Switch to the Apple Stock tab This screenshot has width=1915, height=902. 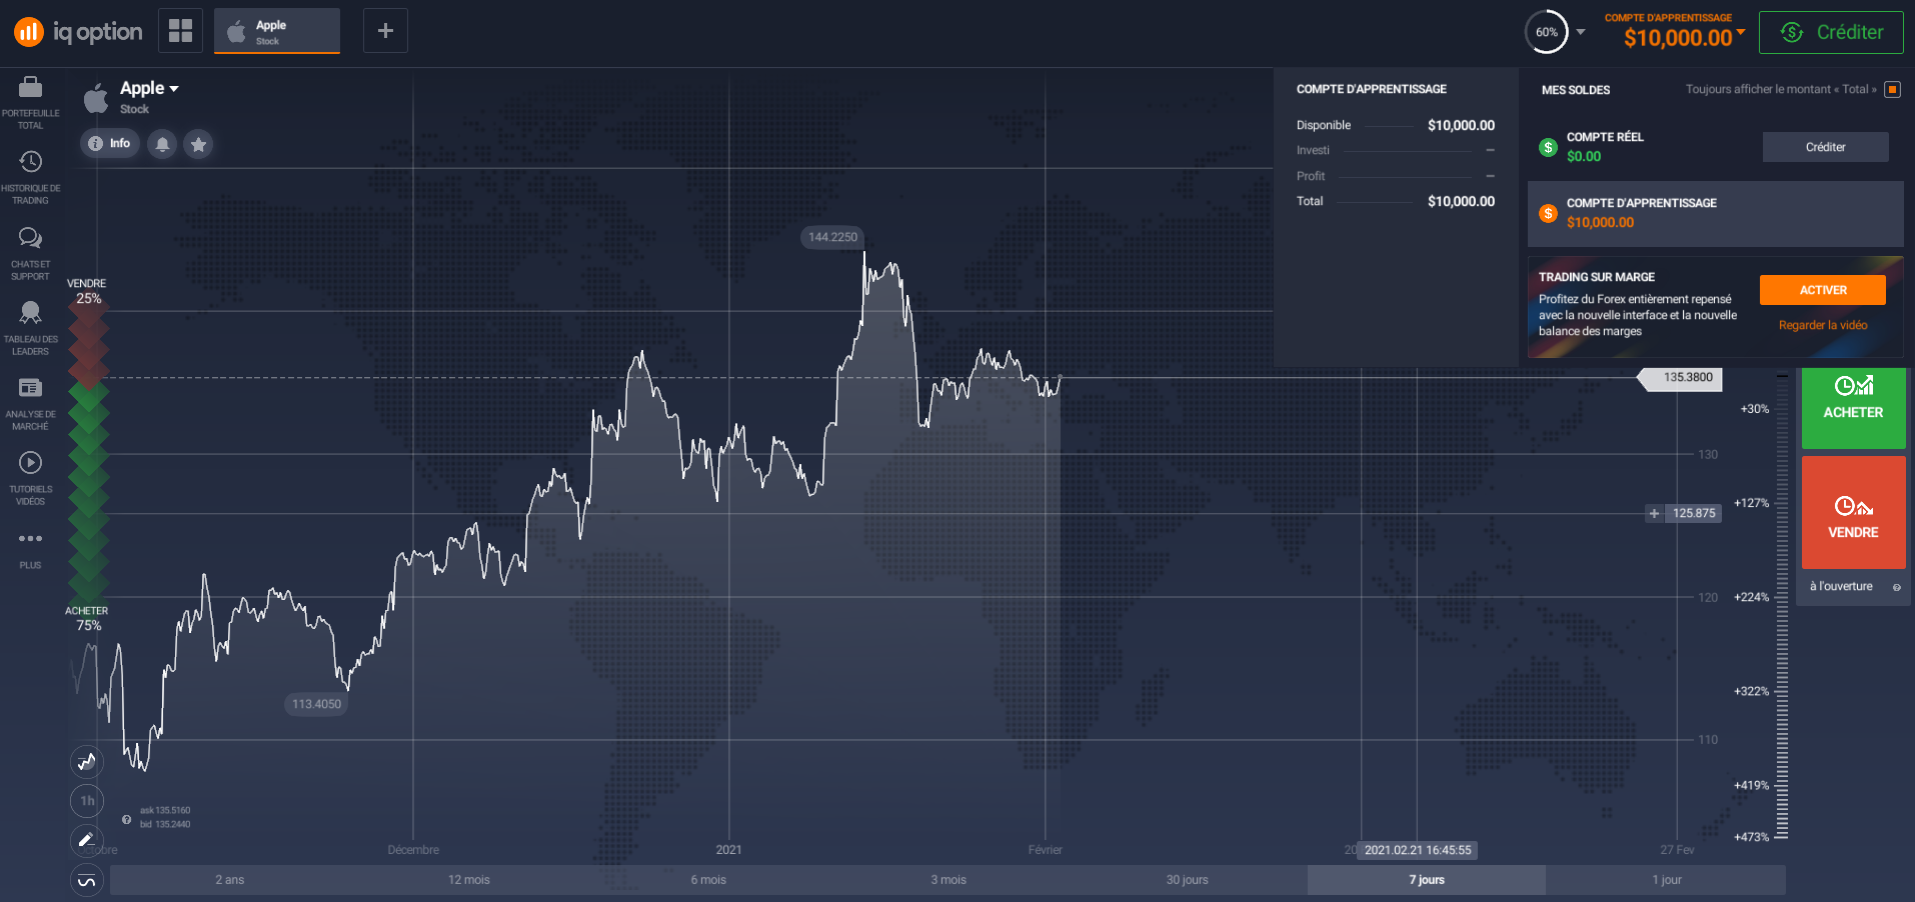[277, 31]
